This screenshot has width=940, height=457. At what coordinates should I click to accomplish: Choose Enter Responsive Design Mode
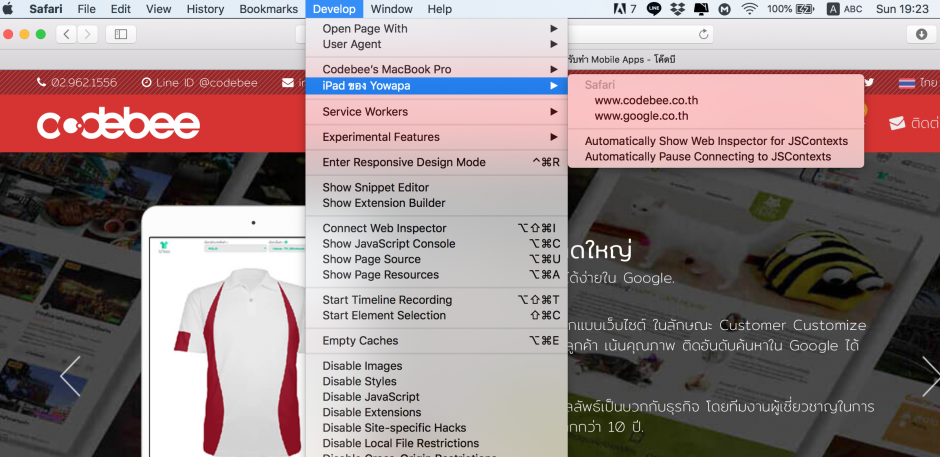pyautogui.click(x=436, y=162)
